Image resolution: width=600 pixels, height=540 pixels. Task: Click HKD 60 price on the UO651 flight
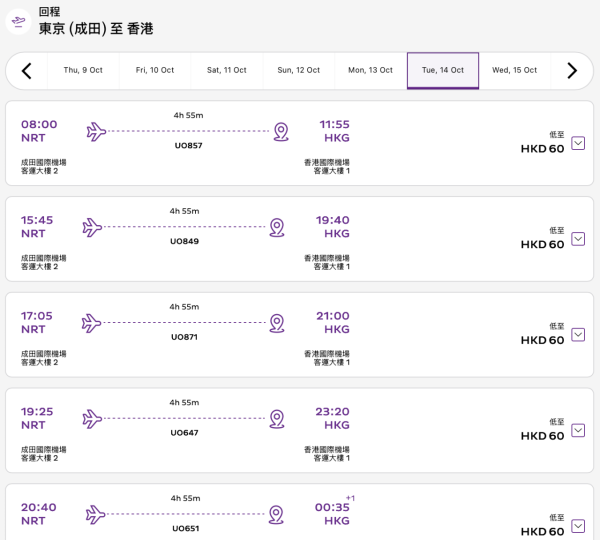click(542, 531)
